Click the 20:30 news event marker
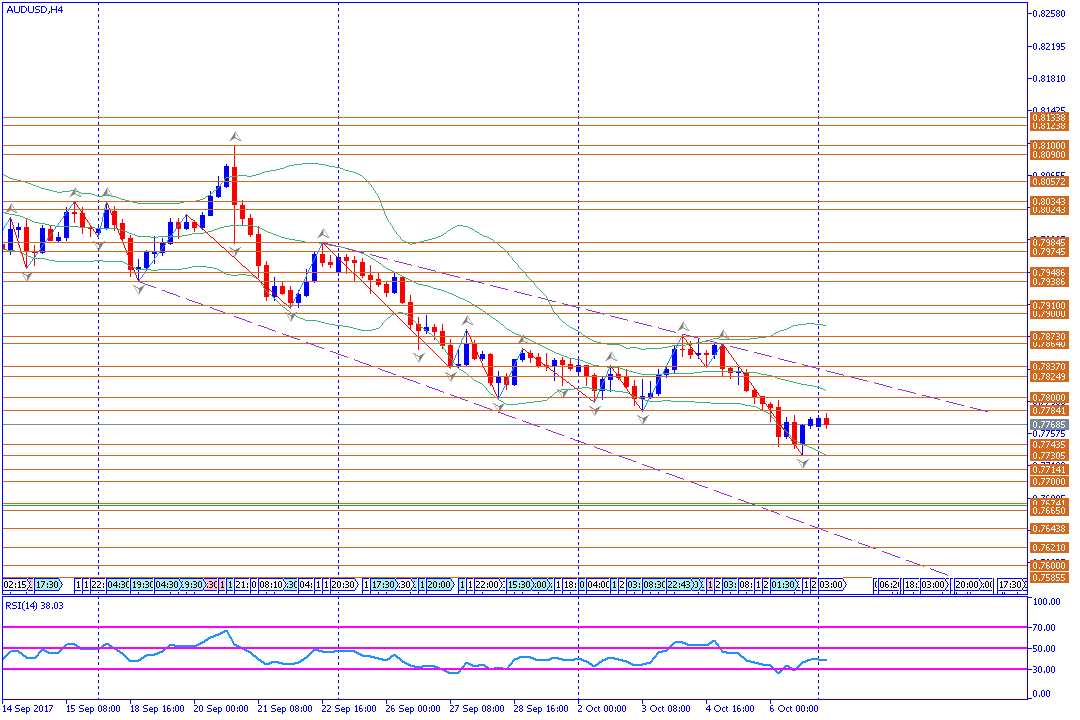1080x720 pixels. point(344,585)
